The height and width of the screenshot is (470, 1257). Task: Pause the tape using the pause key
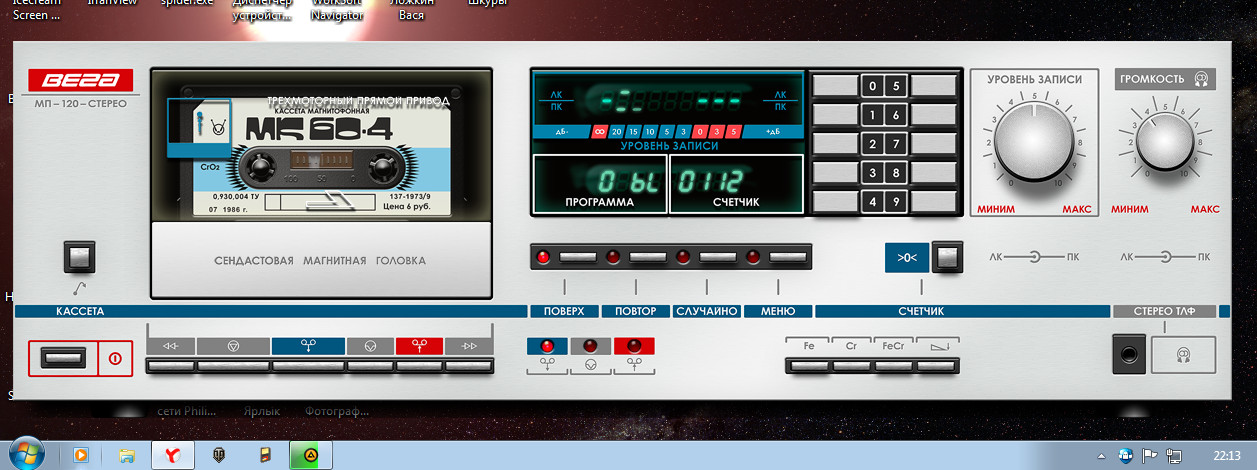click(370, 365)
